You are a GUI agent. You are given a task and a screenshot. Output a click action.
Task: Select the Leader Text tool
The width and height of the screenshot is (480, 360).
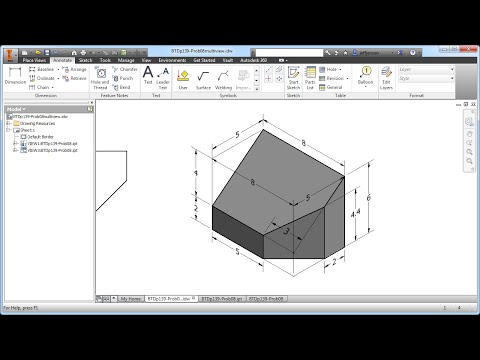coord(163,78)
